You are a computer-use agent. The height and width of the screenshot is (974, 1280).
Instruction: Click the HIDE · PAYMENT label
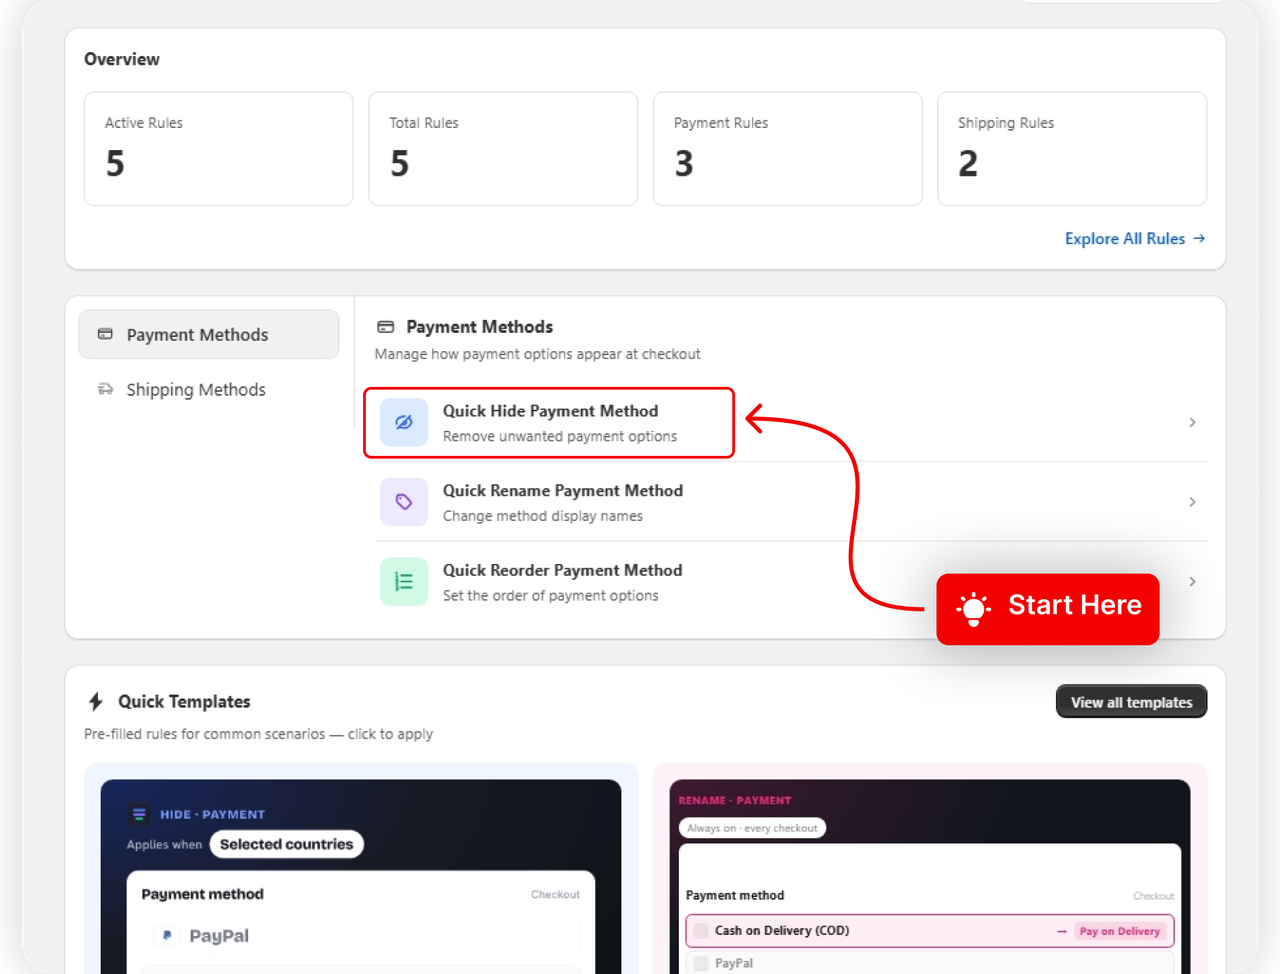pos(212,814)
